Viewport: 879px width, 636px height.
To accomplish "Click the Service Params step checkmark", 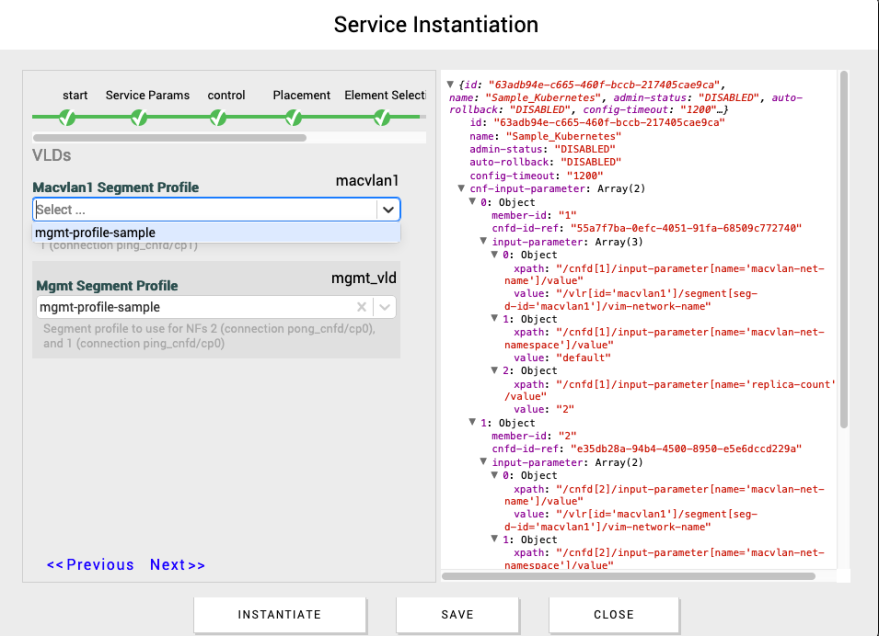I will 140,118.
